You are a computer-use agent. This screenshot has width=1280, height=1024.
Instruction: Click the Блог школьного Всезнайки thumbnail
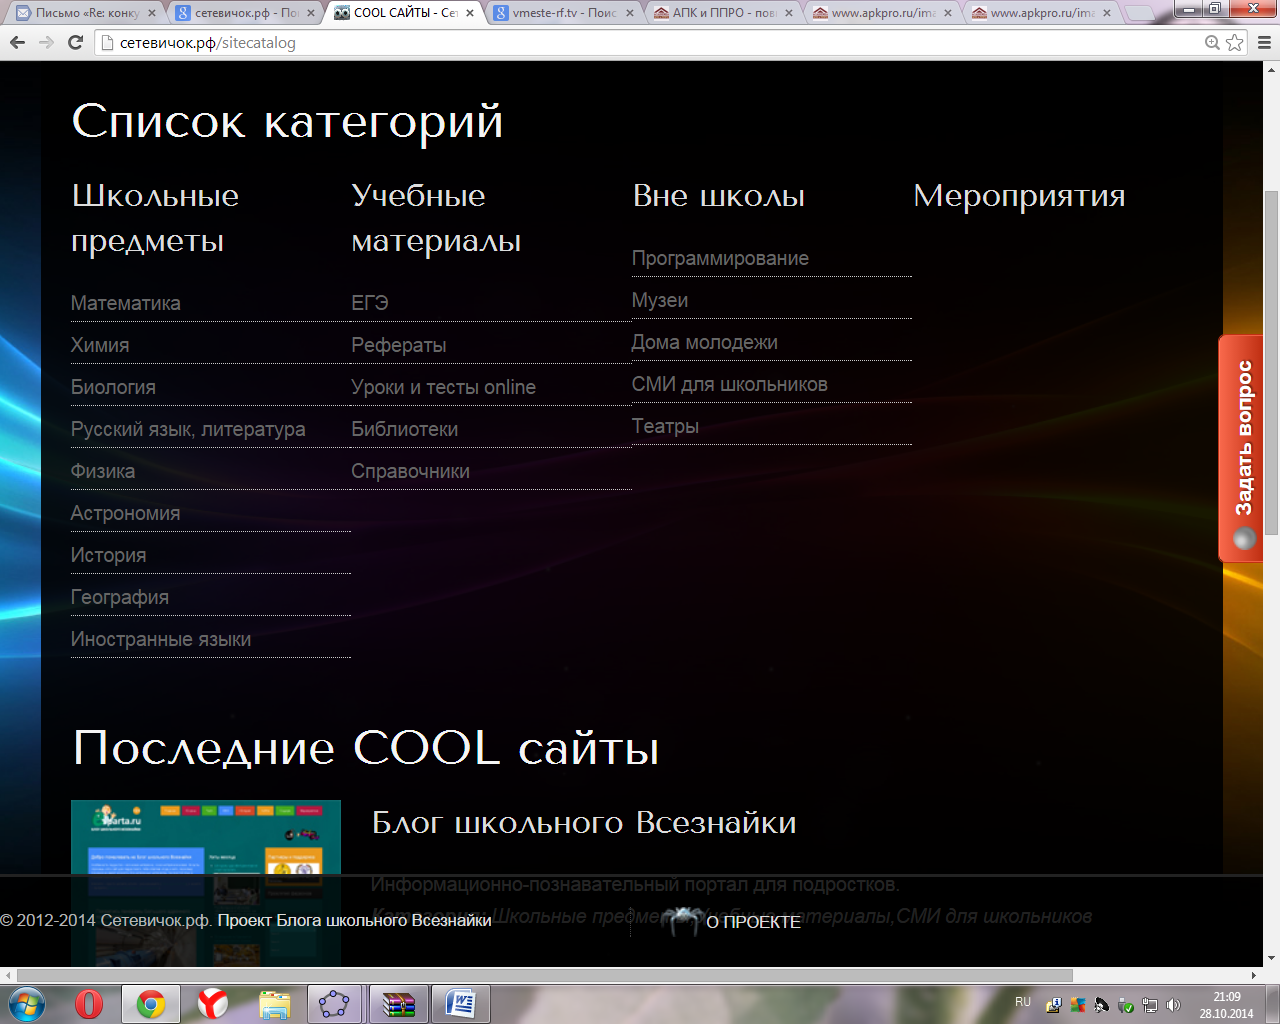(206, 838)
